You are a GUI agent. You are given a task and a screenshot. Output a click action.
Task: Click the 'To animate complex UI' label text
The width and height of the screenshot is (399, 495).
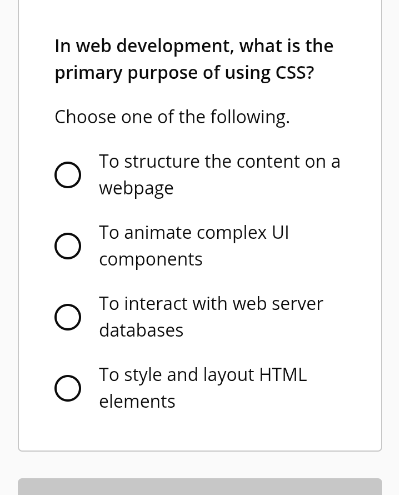pyautogui.click(x=194, y=233)
